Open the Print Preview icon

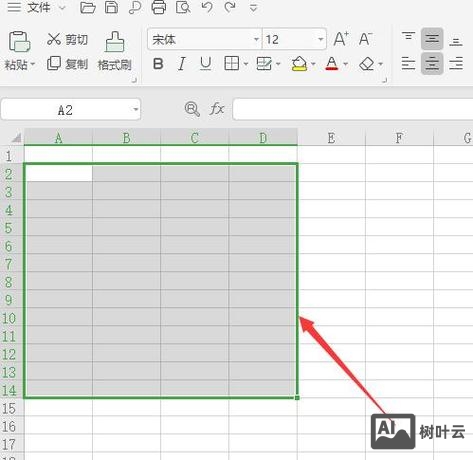pyautogui.click(x=183, y=7)
